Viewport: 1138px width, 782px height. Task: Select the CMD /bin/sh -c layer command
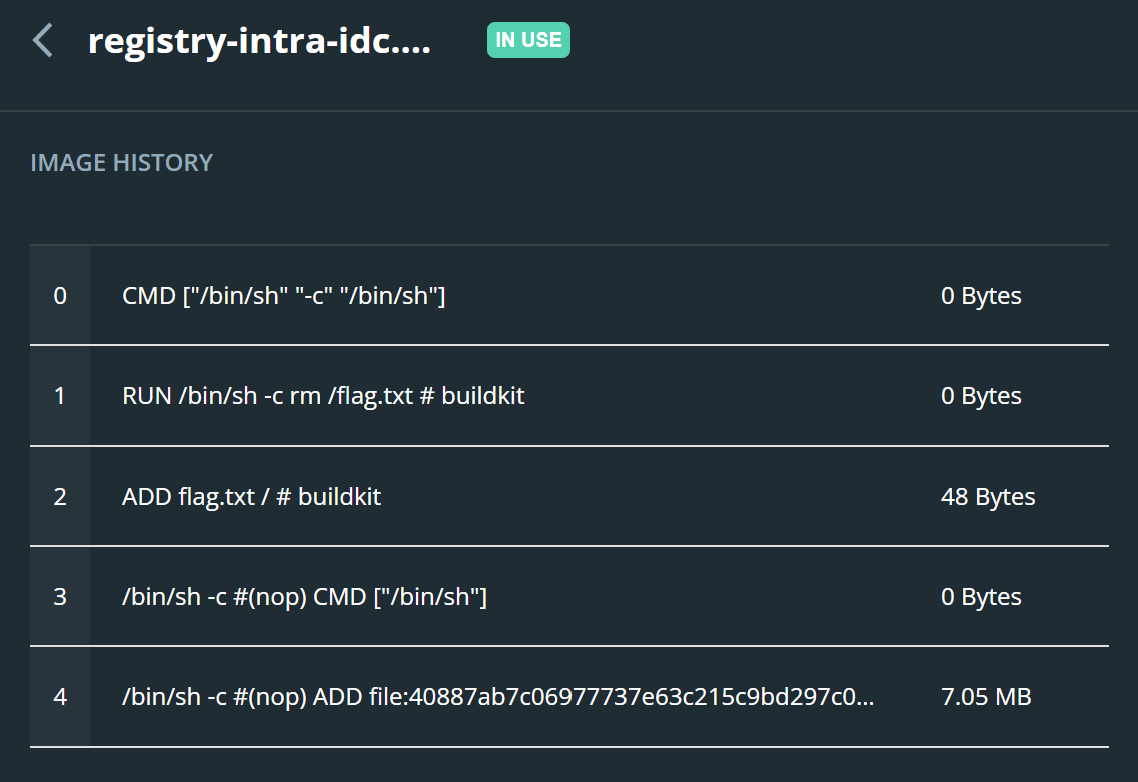[x=284, y=296]
